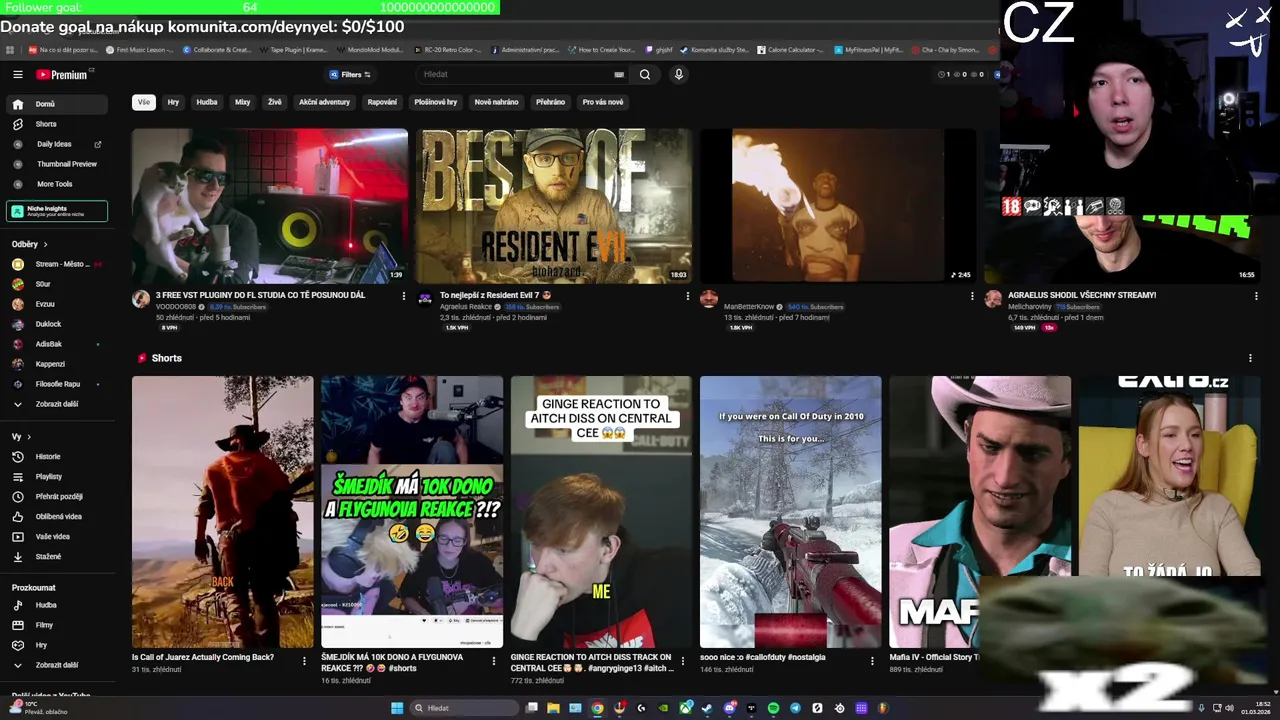
Task: Open Historie in the sidebar
Action: point(57,456)
